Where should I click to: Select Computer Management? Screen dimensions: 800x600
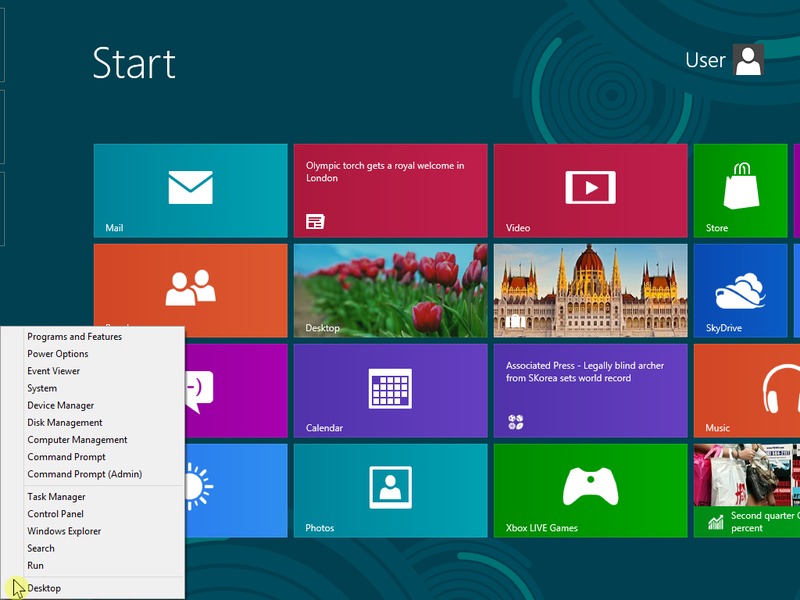click(92, 440)
